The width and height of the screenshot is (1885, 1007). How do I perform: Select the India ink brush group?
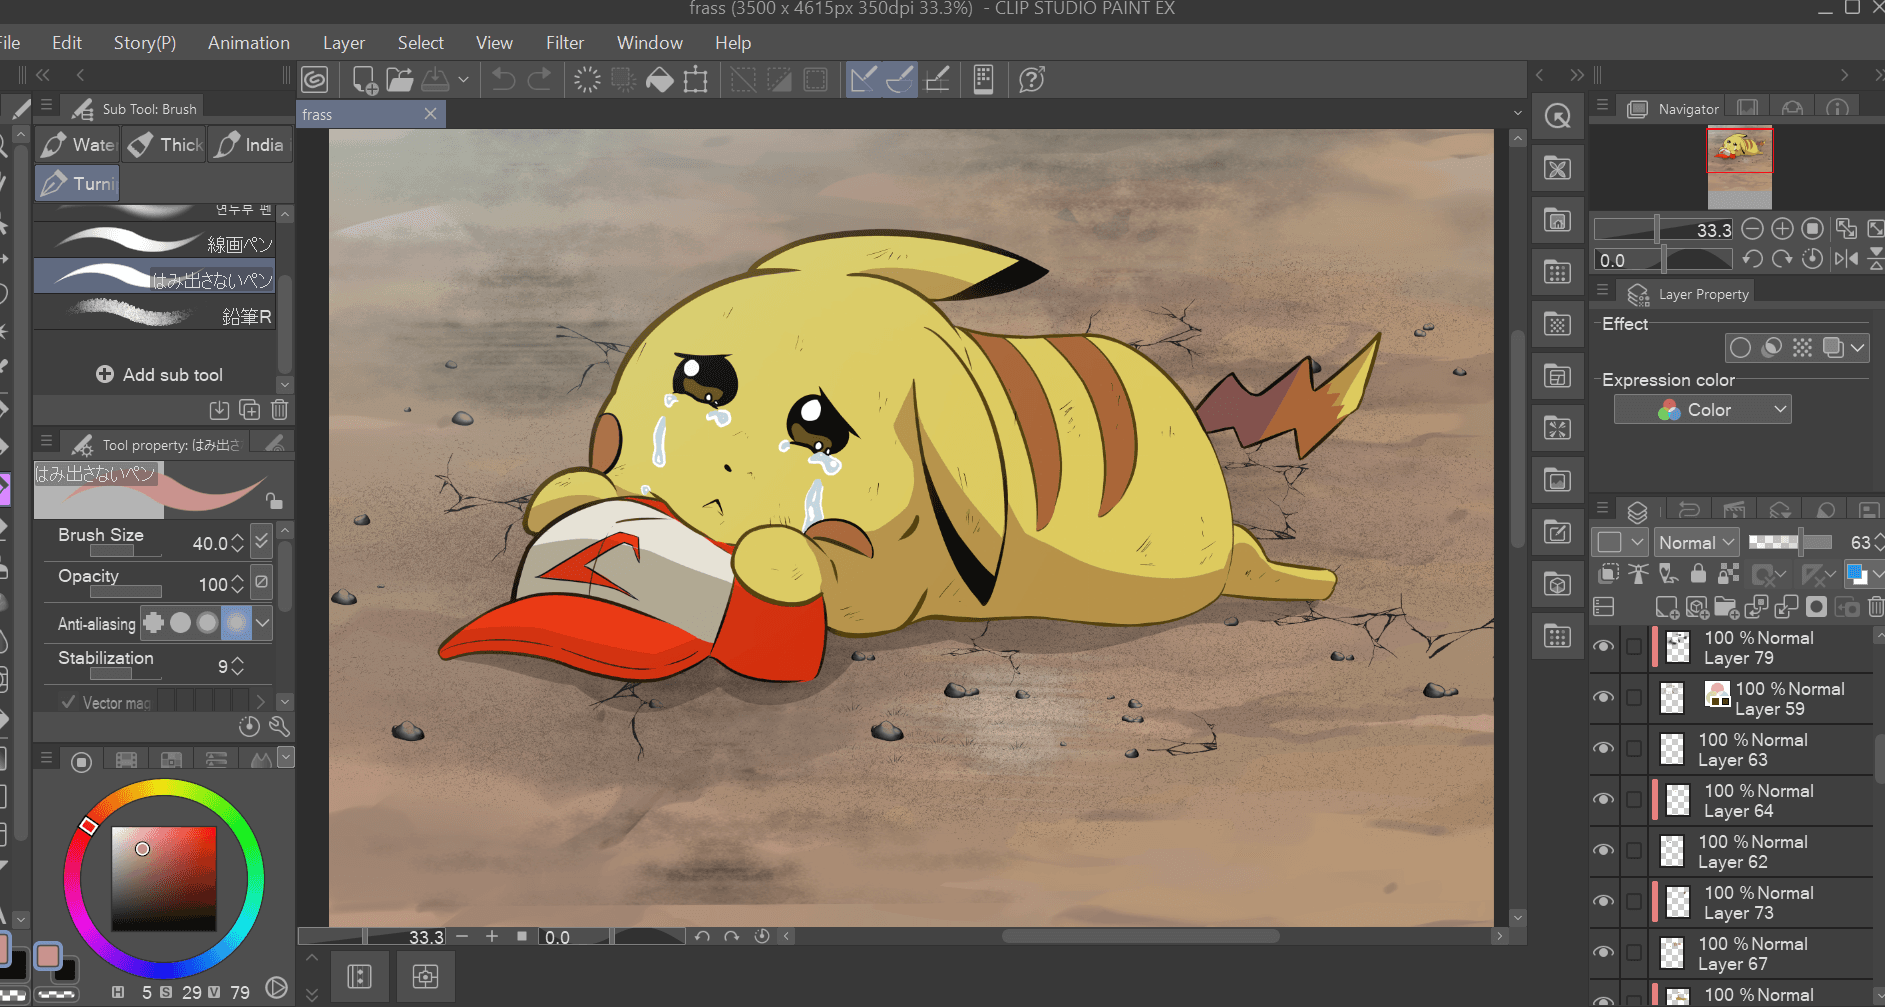(251, 145)
